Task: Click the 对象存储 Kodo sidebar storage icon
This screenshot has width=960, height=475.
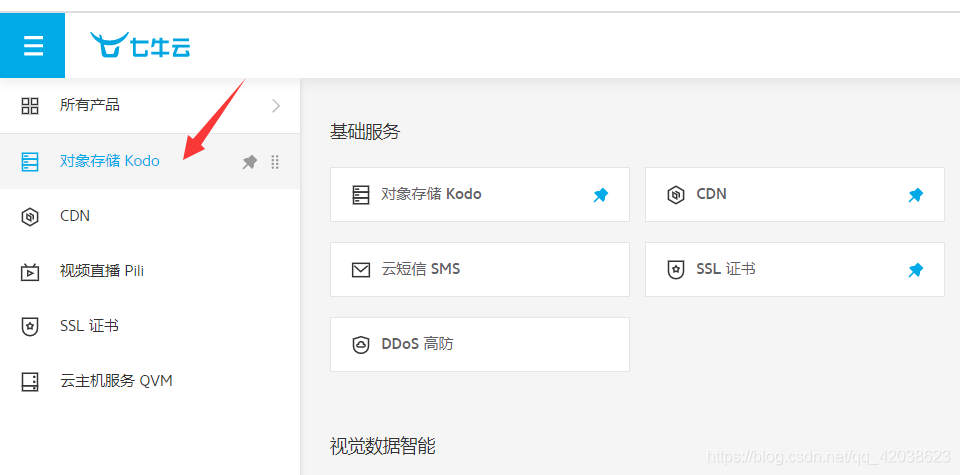Action: click(x=29, y=162)
